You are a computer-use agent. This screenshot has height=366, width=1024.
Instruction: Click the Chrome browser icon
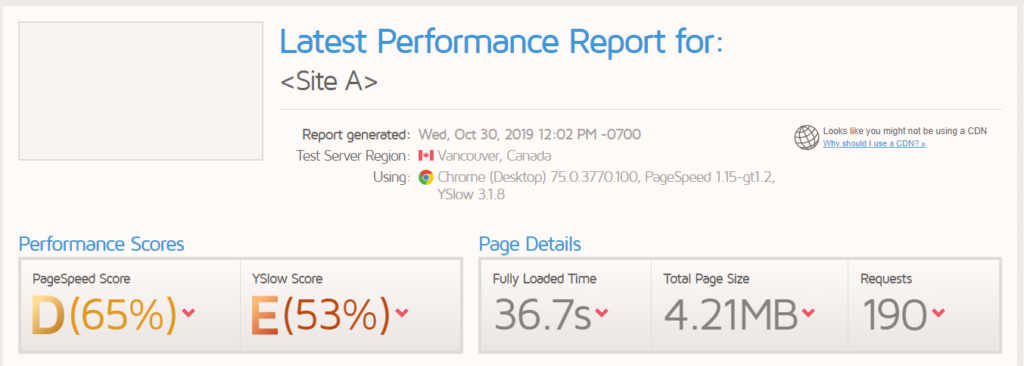(x=426, y=177)
